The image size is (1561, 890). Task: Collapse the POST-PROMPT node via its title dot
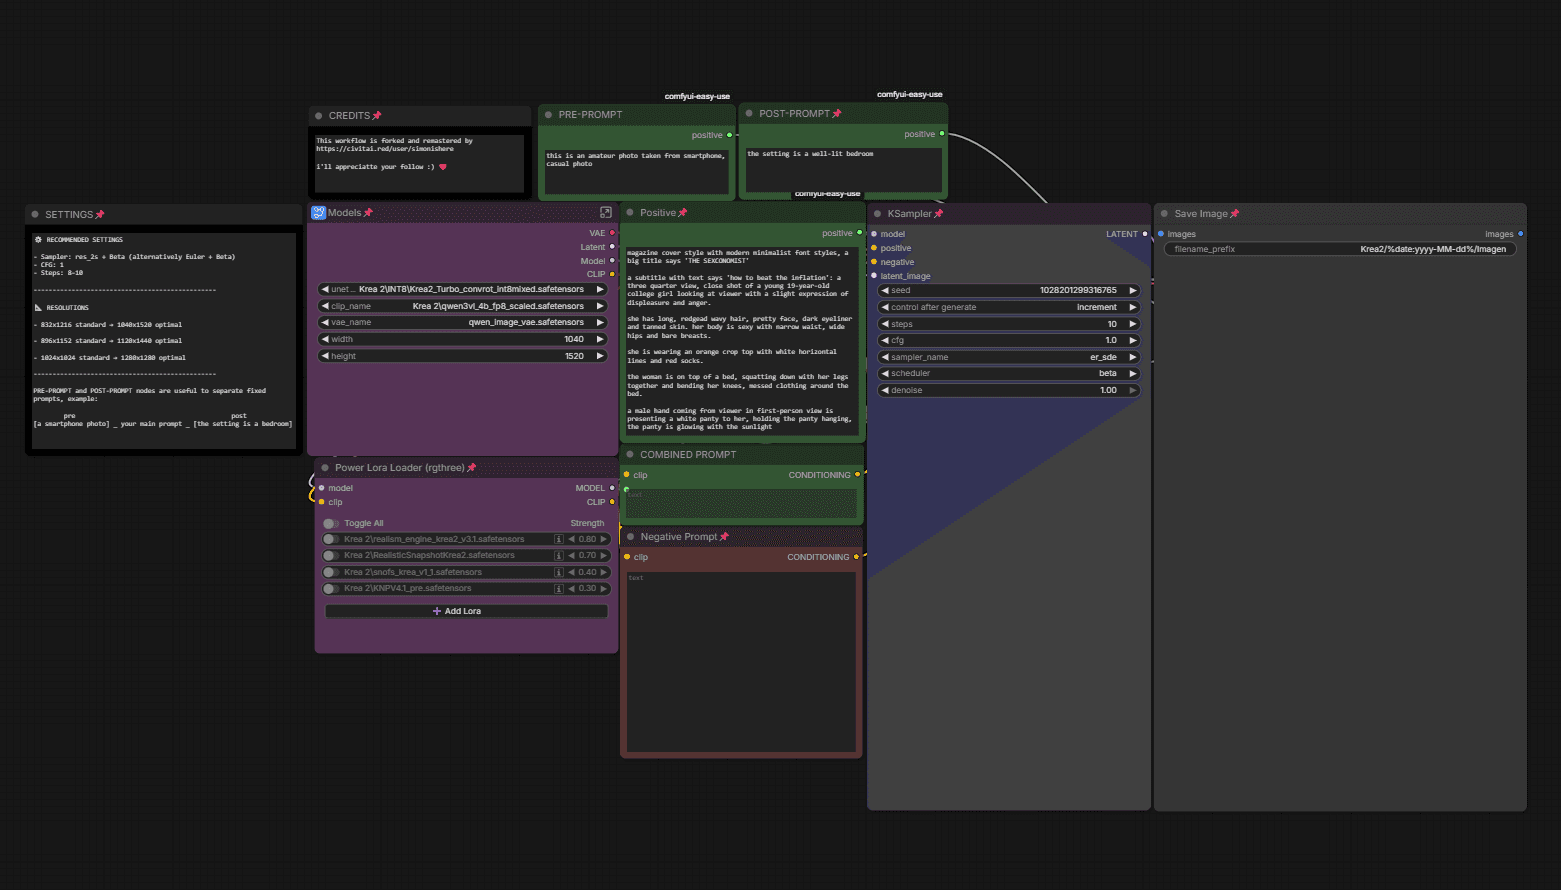(x=748, y=113)
